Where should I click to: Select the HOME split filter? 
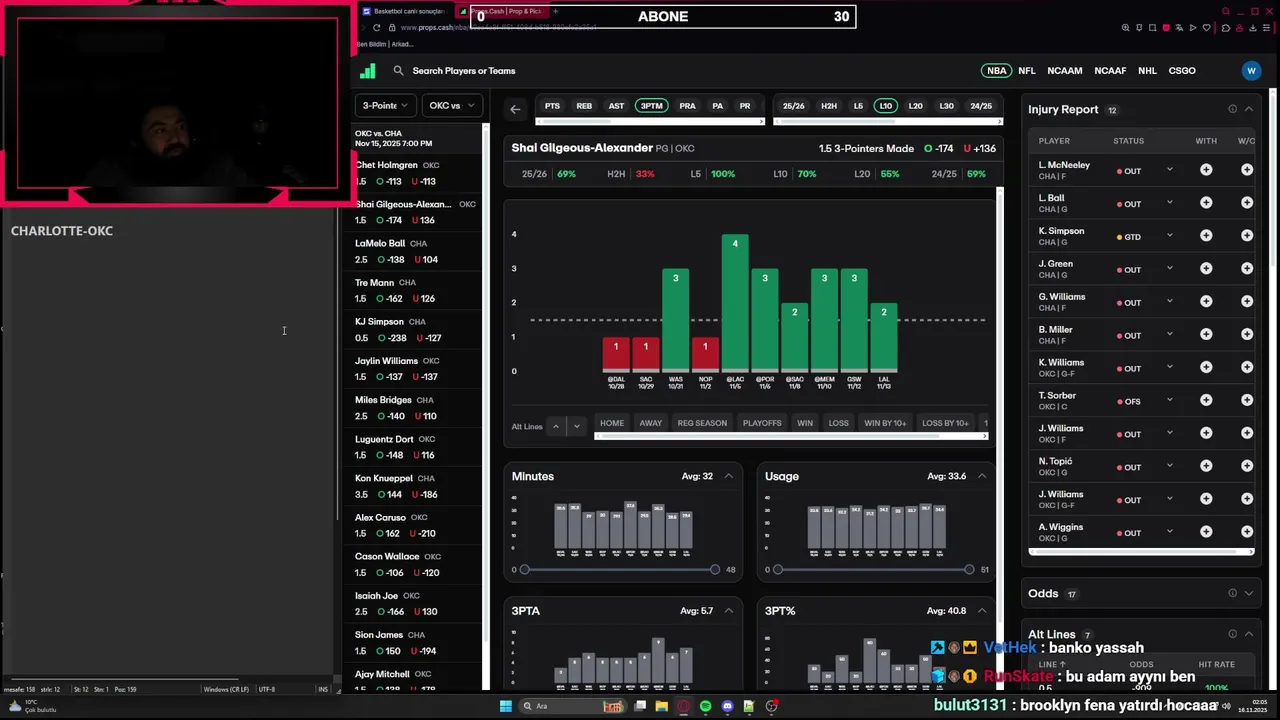(612, 423)
